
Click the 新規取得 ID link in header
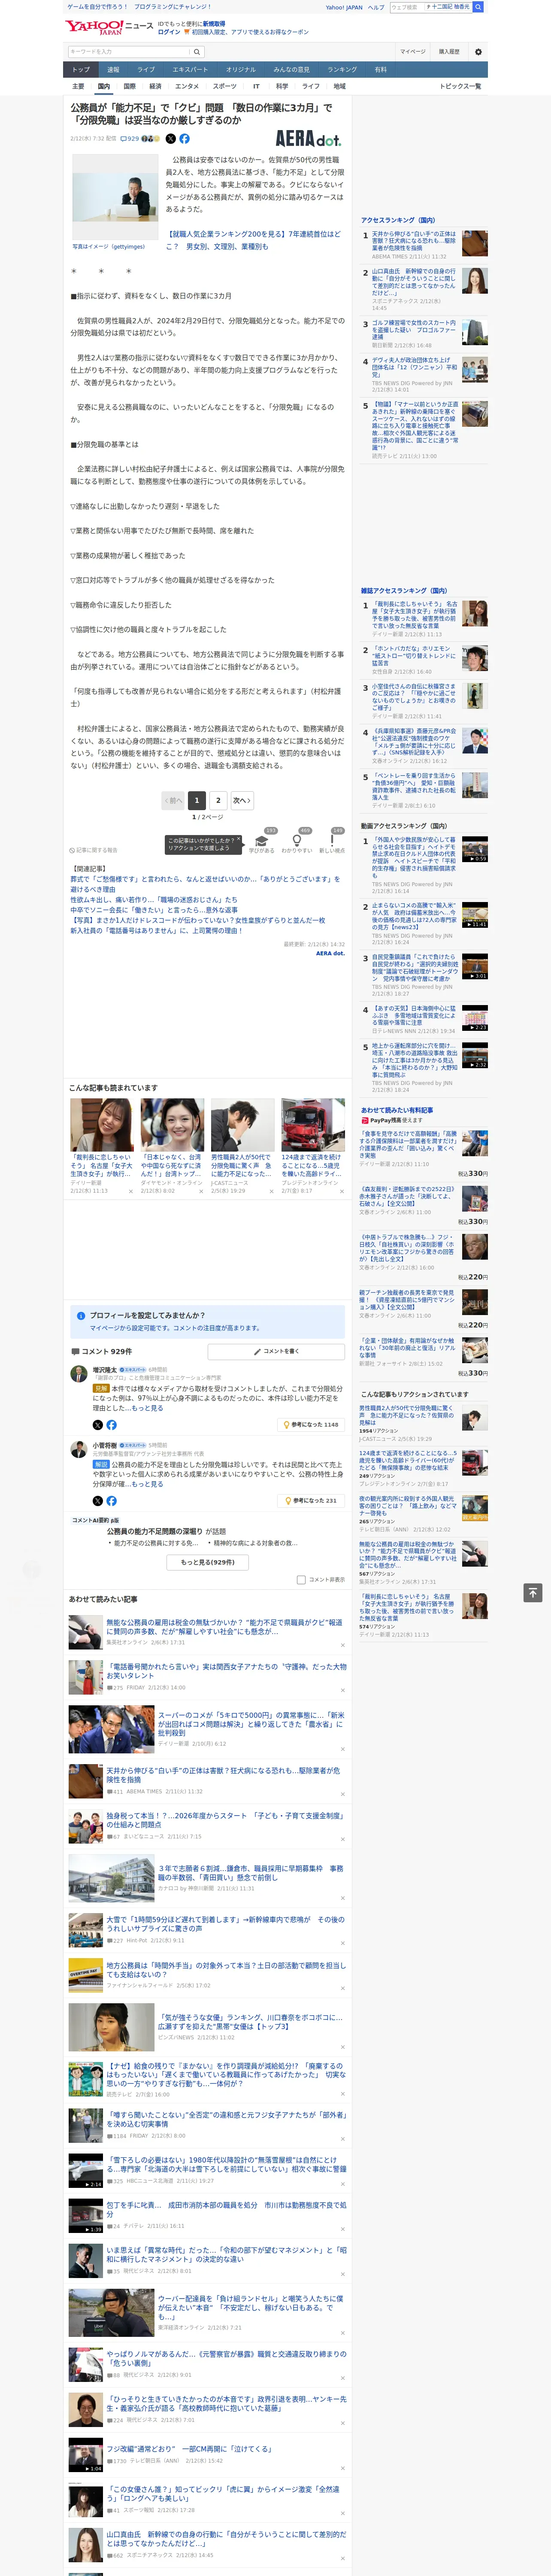(214, 24)
